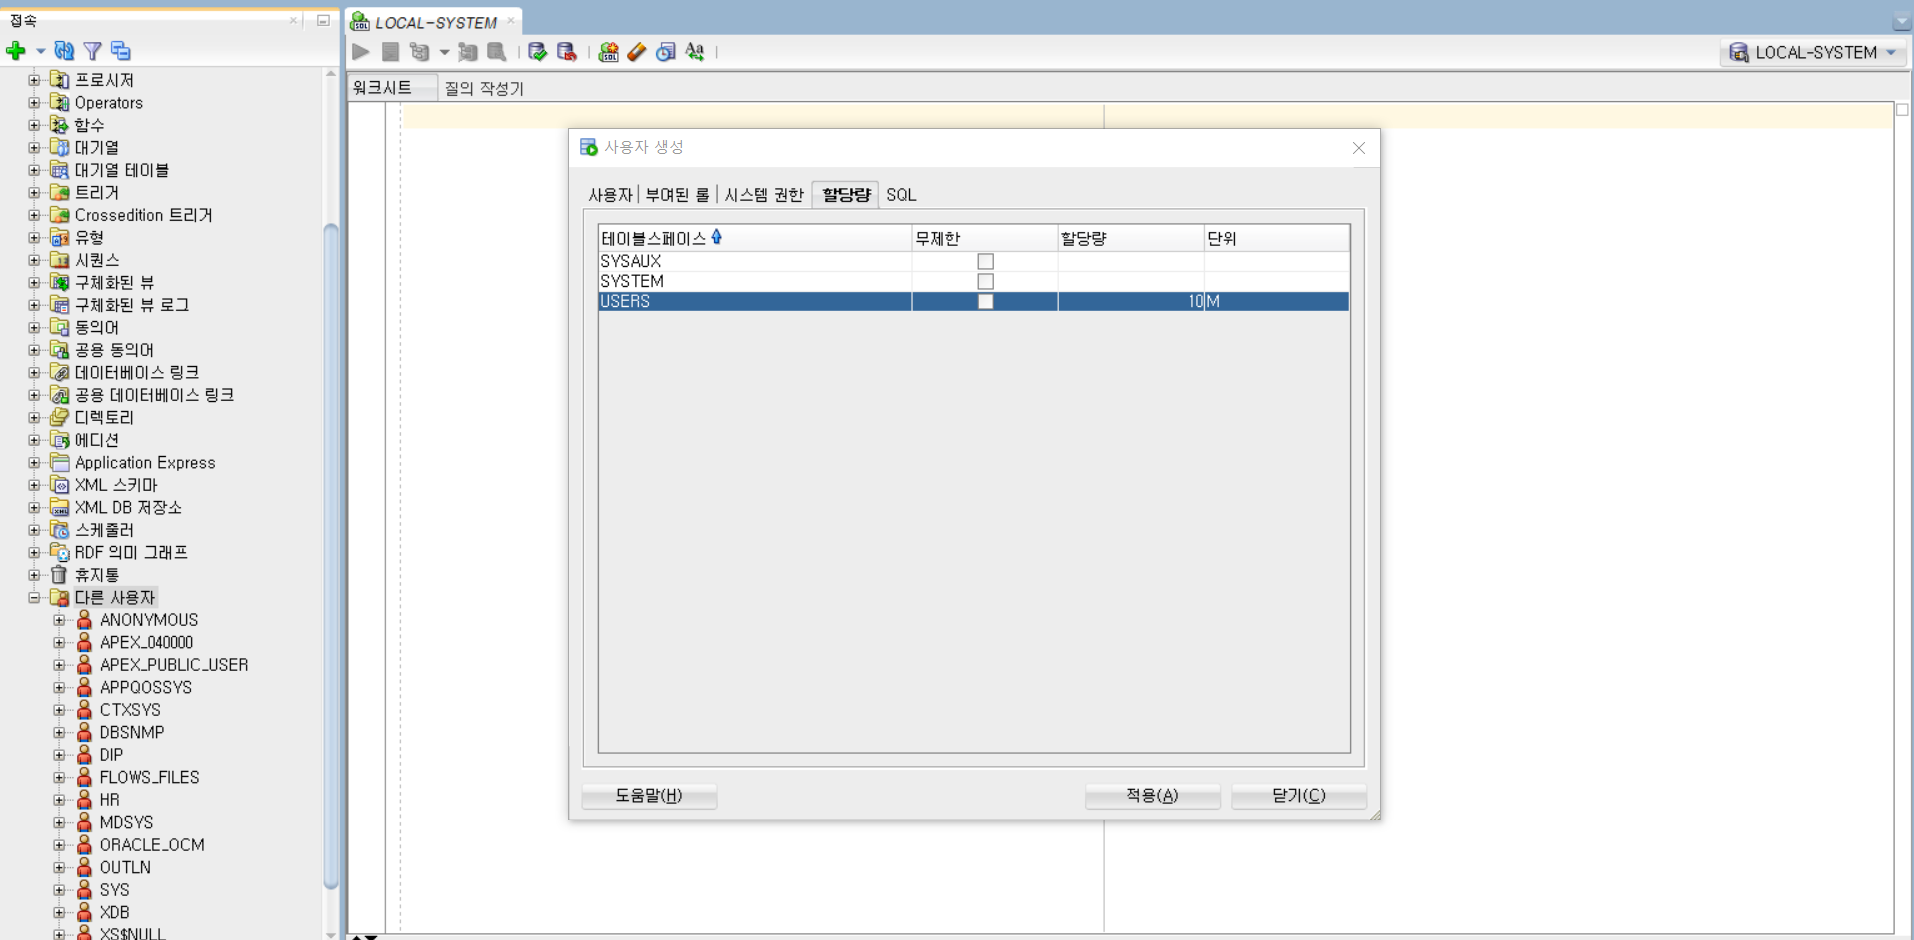Expand the 트리거 node

tap(34, 192)
